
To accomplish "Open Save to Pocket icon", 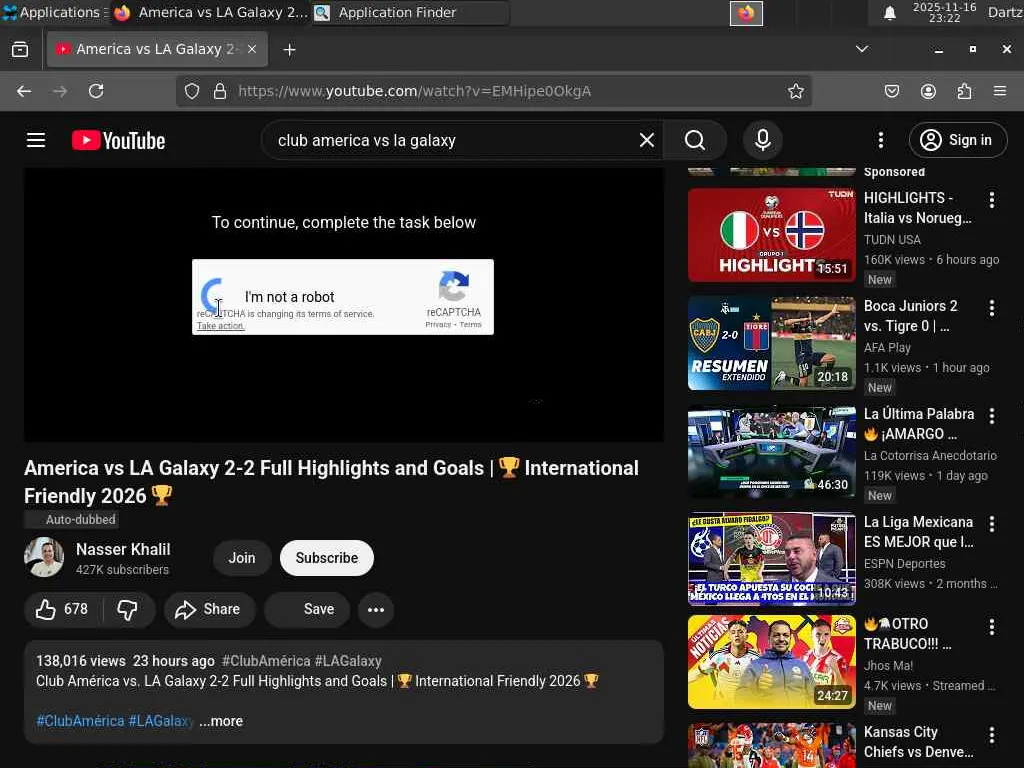I will click(892, 91).
